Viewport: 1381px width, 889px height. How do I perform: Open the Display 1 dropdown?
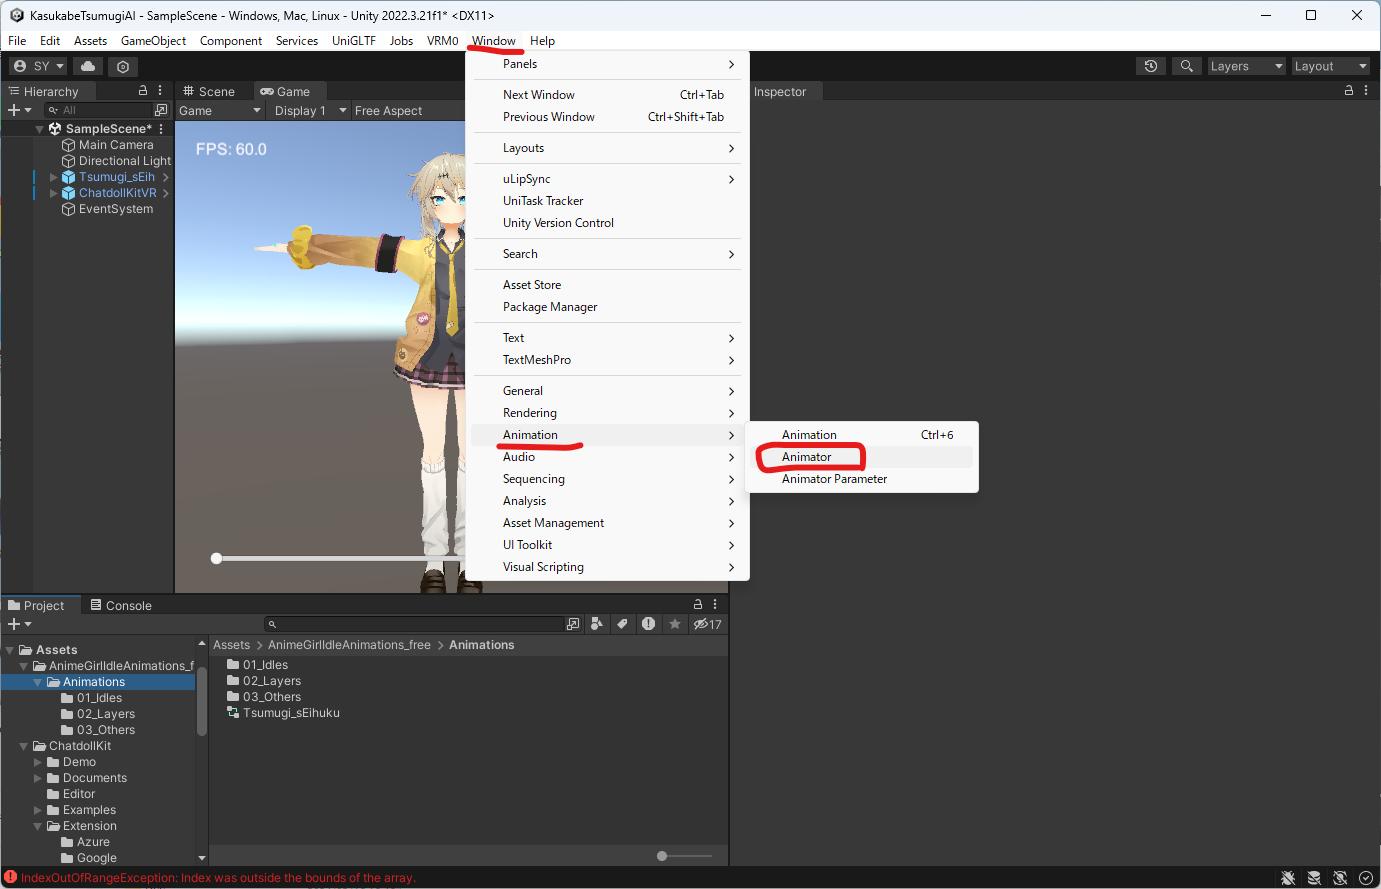310,111
